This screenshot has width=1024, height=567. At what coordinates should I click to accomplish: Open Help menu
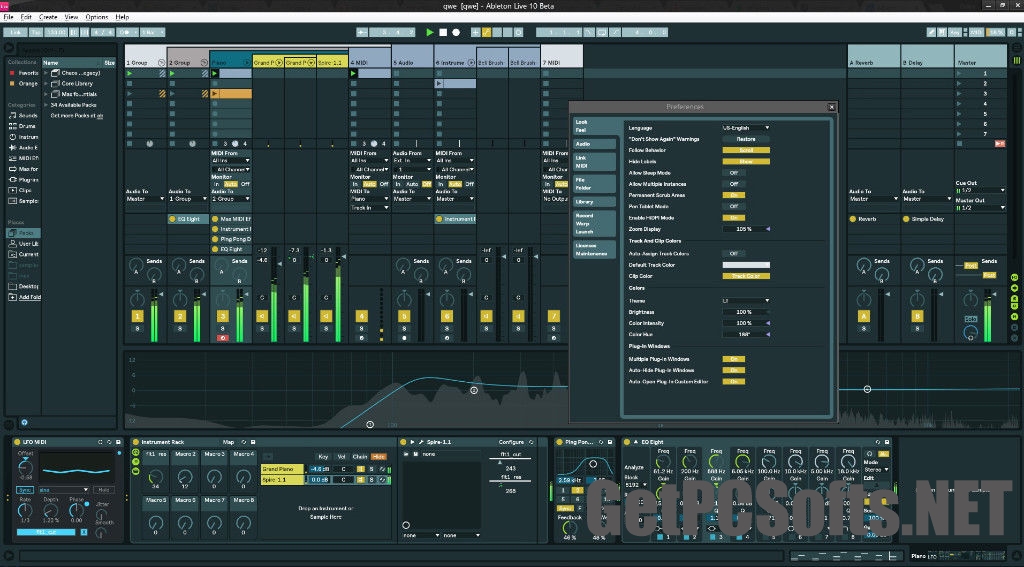(122, 17)
